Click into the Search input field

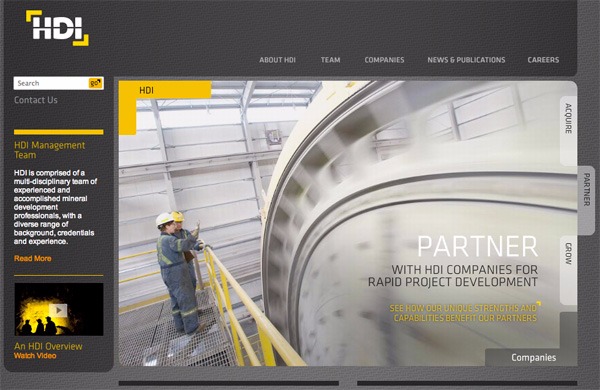(x=51, y=83)
